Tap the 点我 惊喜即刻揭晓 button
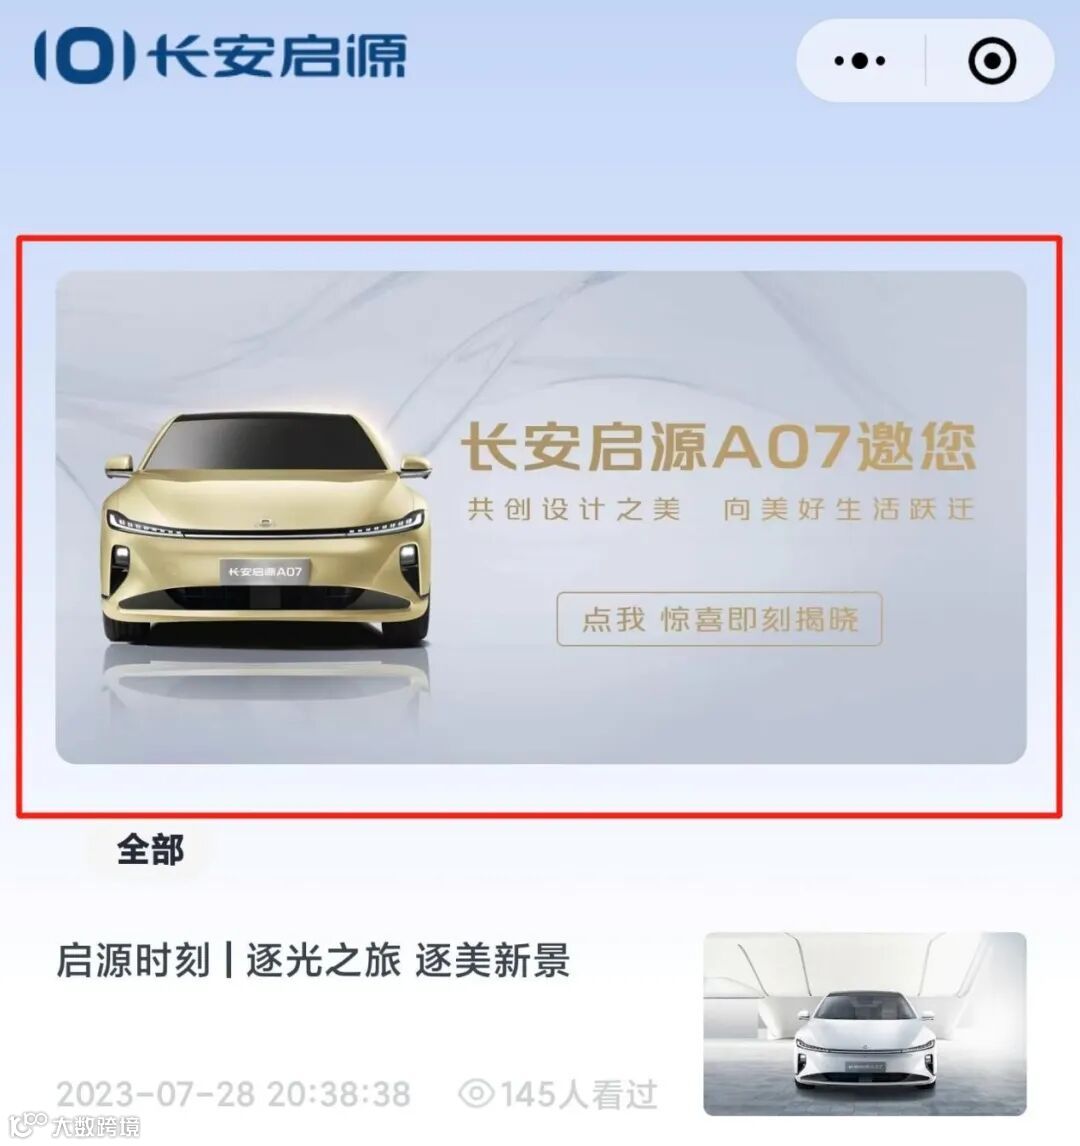Image resolution: width=1080 pixels, height=1146 pixels. (719, 619)
